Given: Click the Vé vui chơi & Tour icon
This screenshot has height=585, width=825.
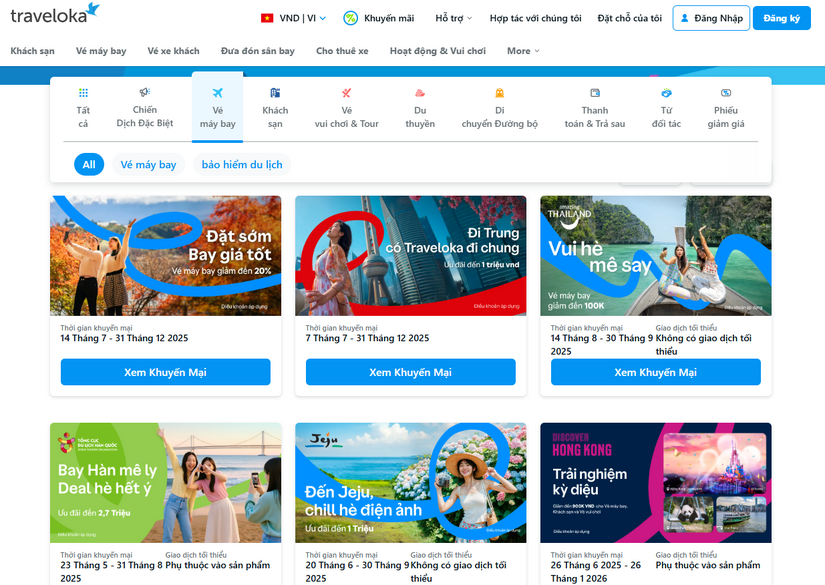Looking at the screenshot, I should coord(346,93).
